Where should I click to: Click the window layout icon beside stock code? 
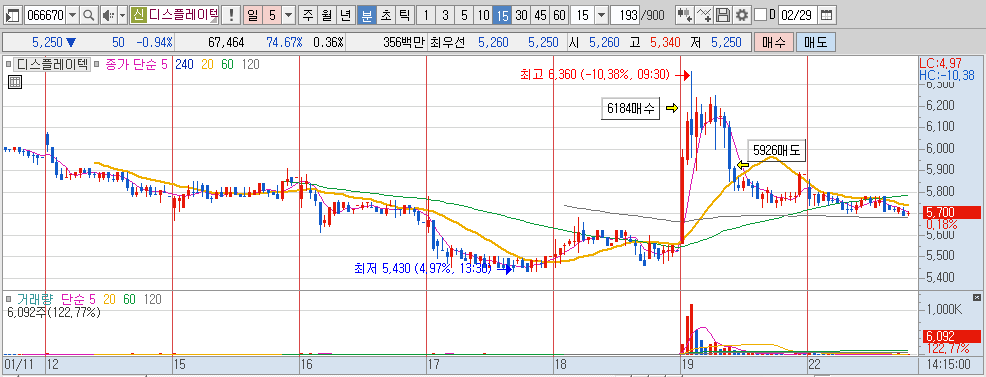(13, 15)
